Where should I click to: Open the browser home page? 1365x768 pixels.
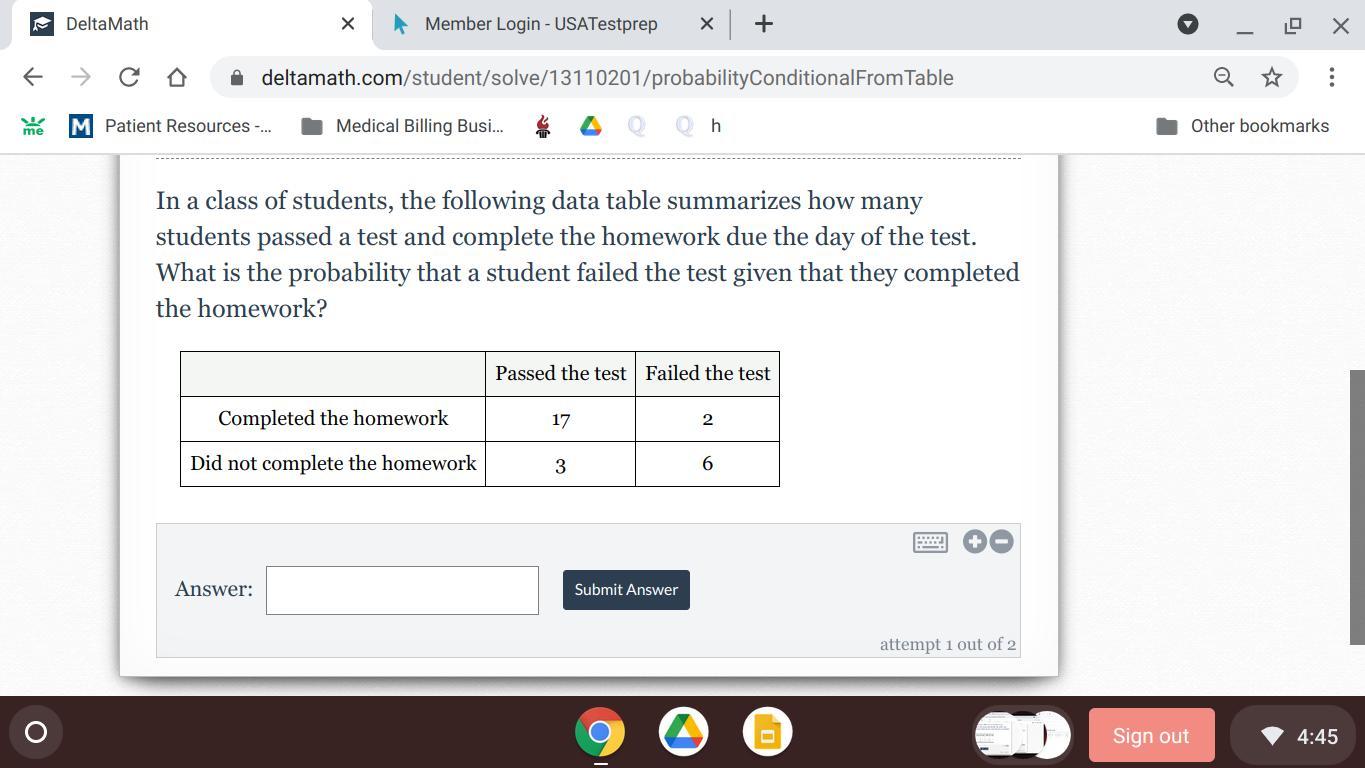click(x=177, y=77)
